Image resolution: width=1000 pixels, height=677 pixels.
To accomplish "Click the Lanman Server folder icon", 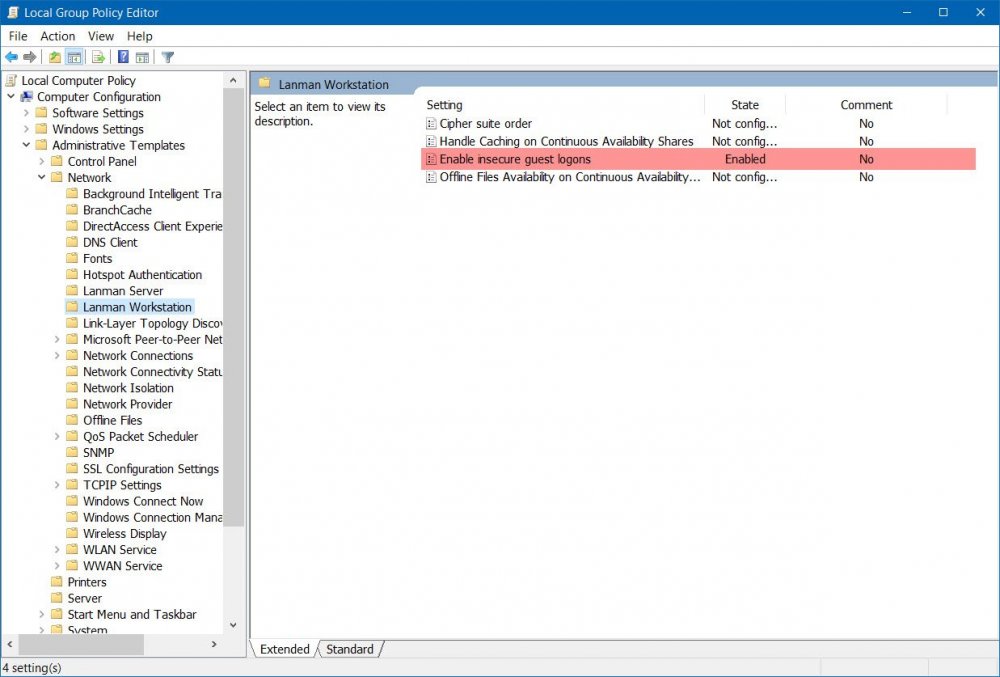I will click(x=72, y=291).
